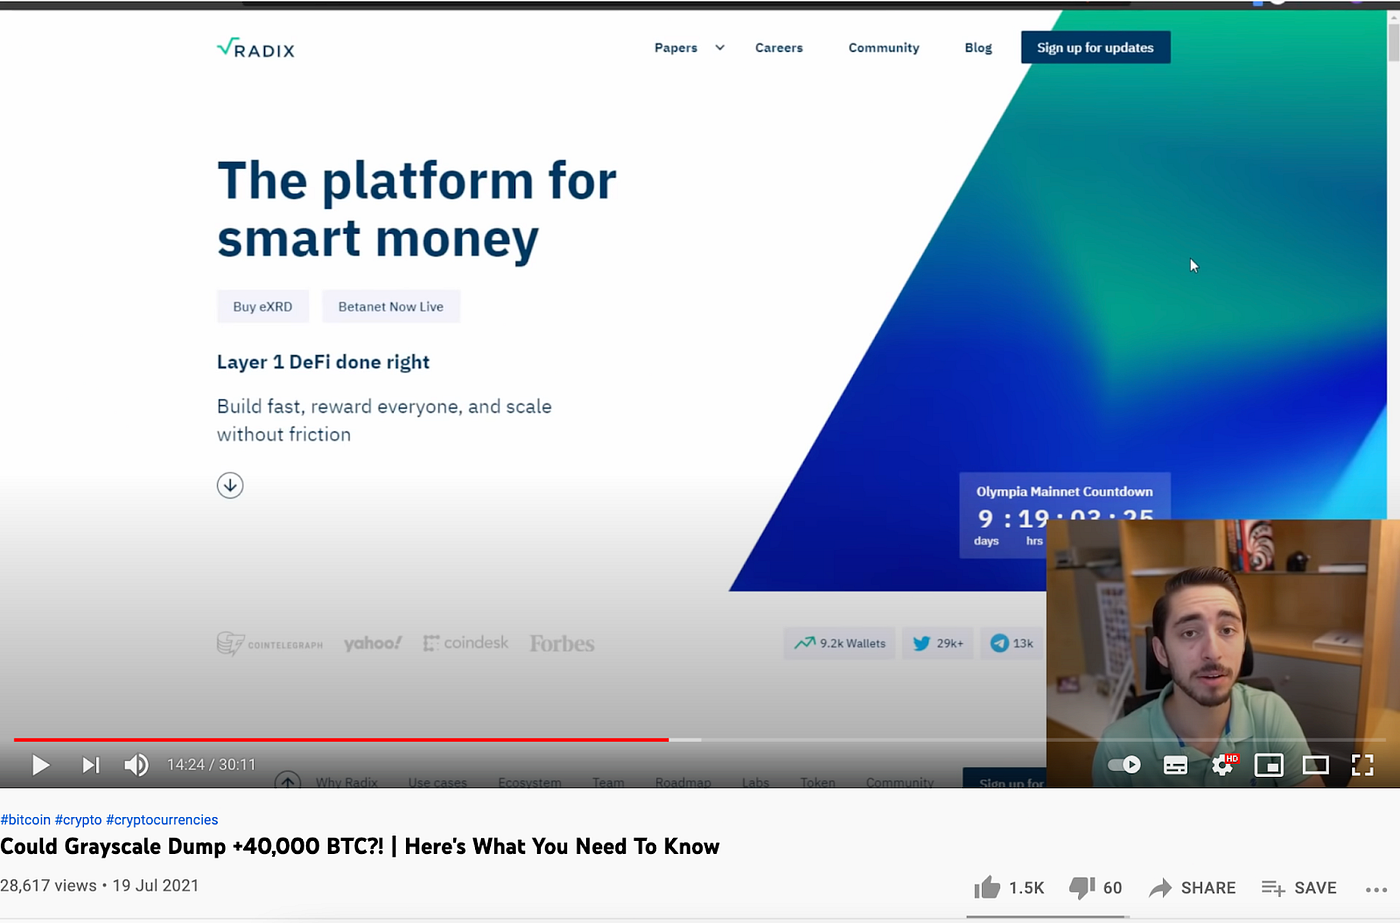The height and width of the screenshot is (923, 1400).
Task: Click the #bitcoin hashtag
Action: tap(26, 819)
